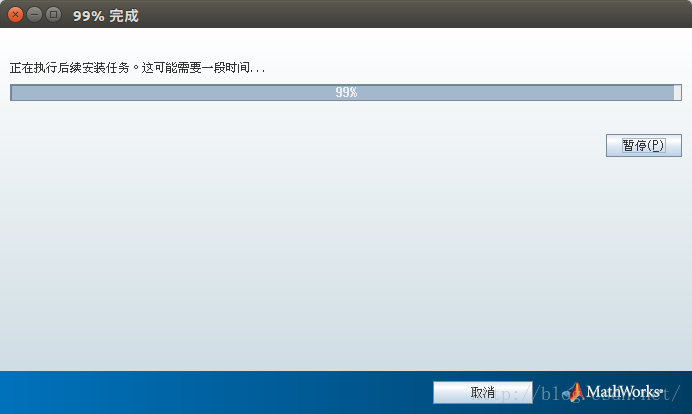Click the unfilled end of the progress bar
The width and height of the screenshot is (692, 414).
pos(677,93)
